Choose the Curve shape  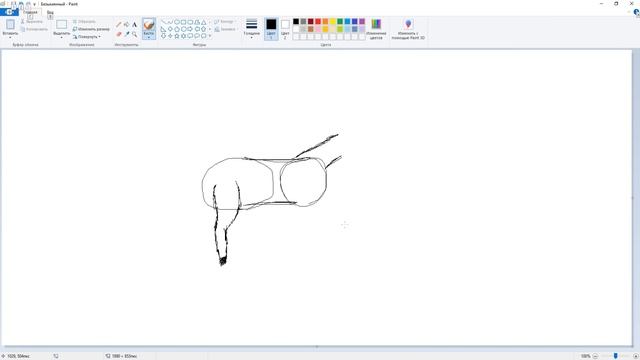(x=170, y=22)
